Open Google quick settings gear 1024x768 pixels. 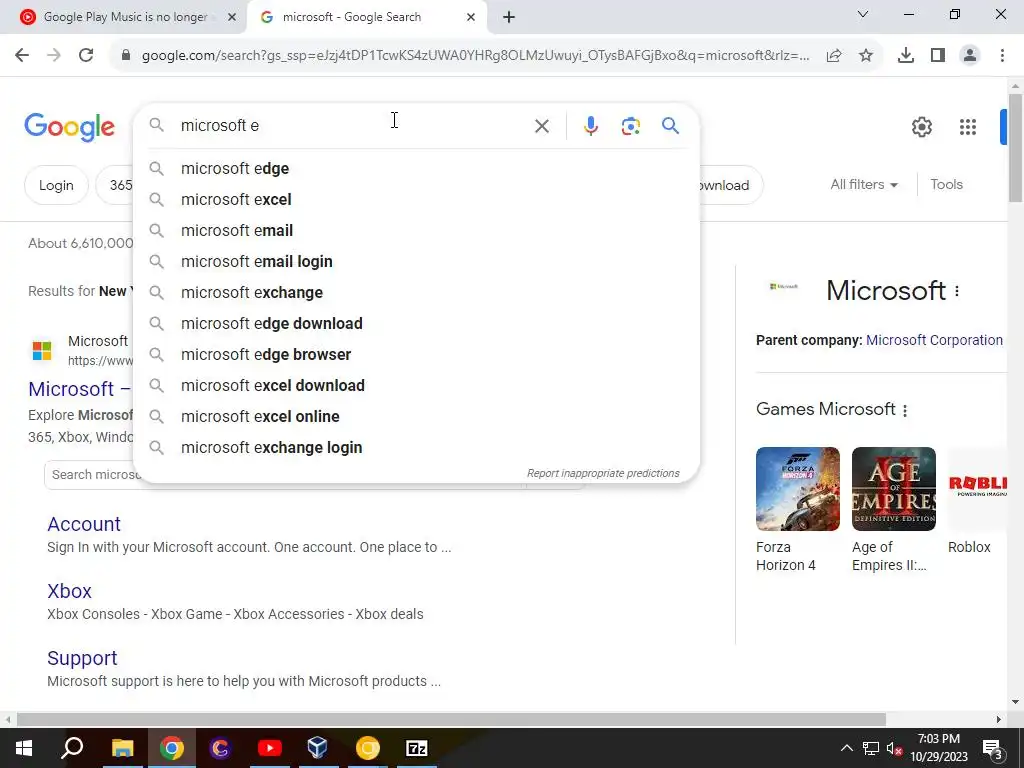point(921,127)
